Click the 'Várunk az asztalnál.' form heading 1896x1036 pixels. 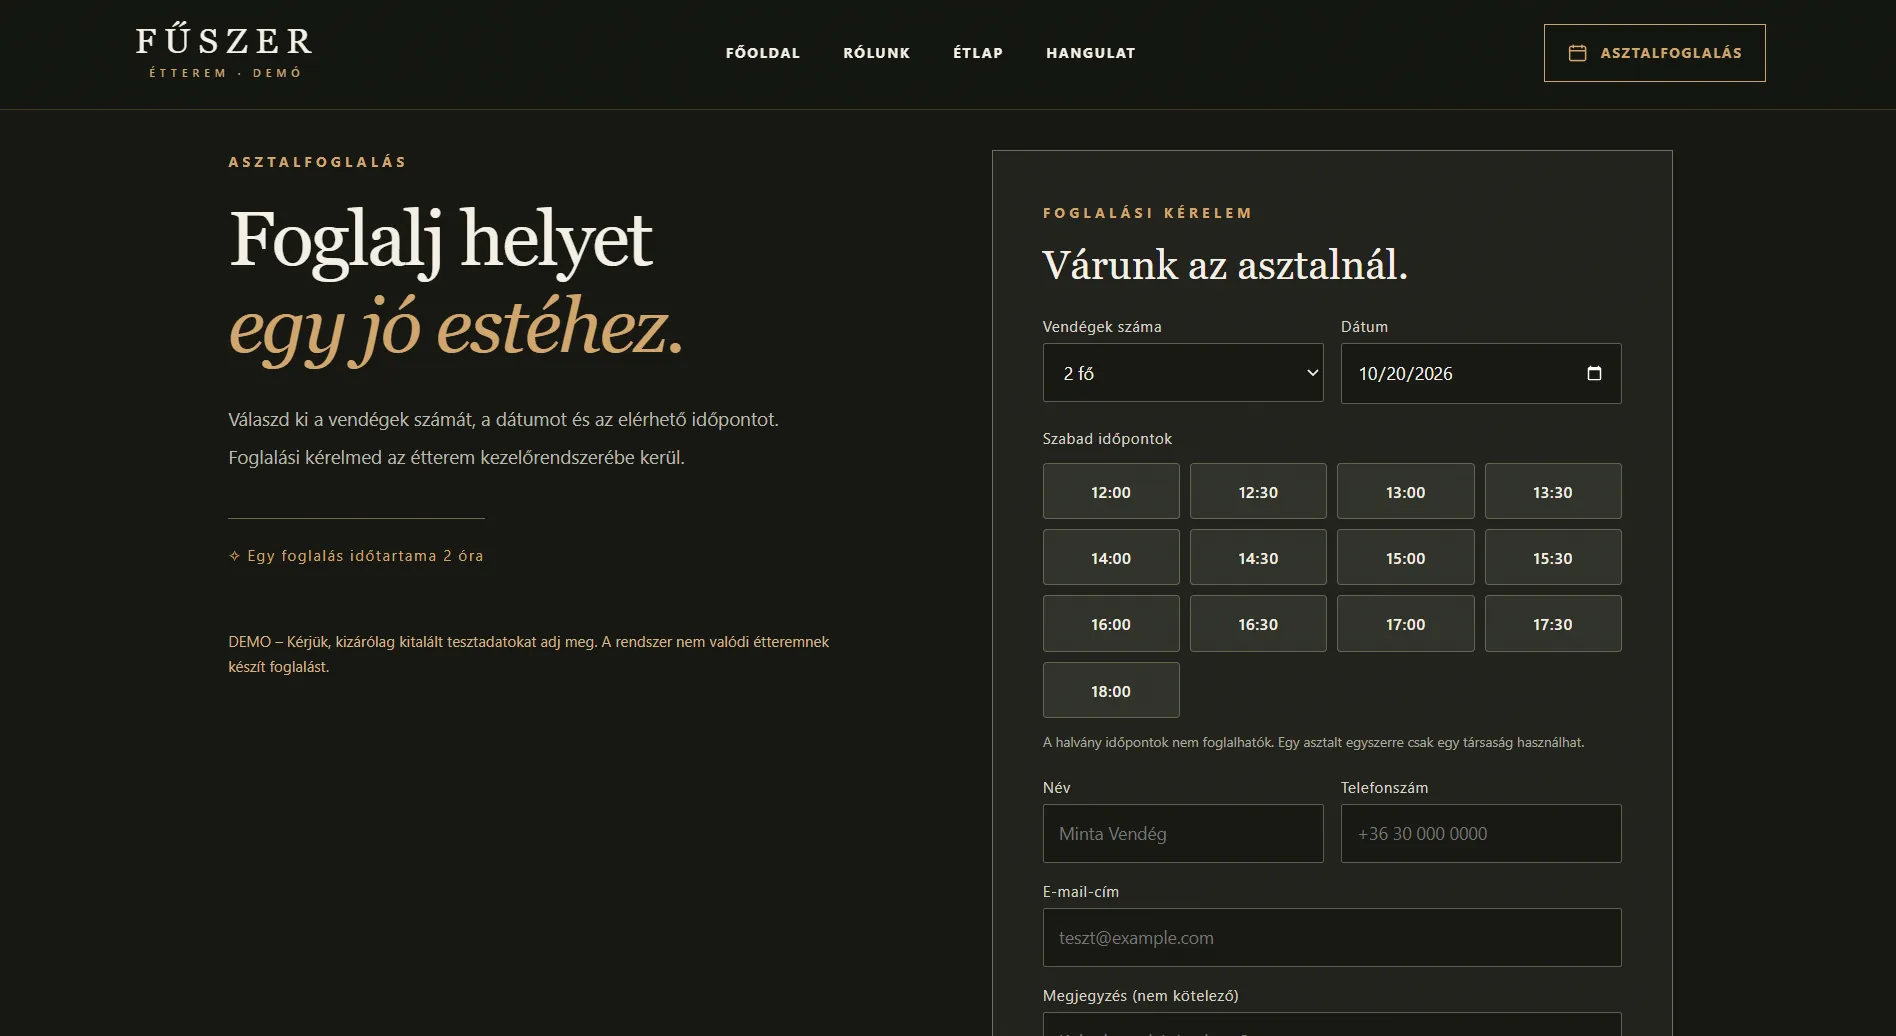click(x=1225, y=265)
